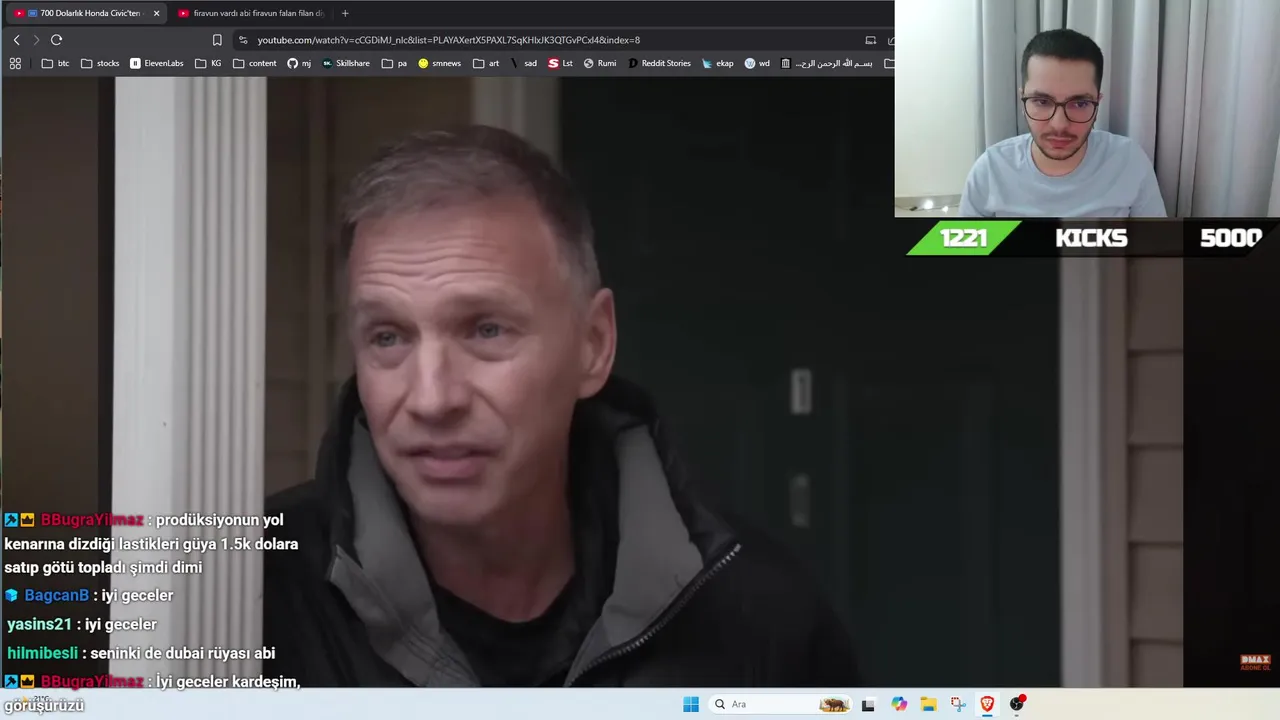1280x720 pixels.
Task: Launch Copilot from the taskbar
Action: [899, 704]
